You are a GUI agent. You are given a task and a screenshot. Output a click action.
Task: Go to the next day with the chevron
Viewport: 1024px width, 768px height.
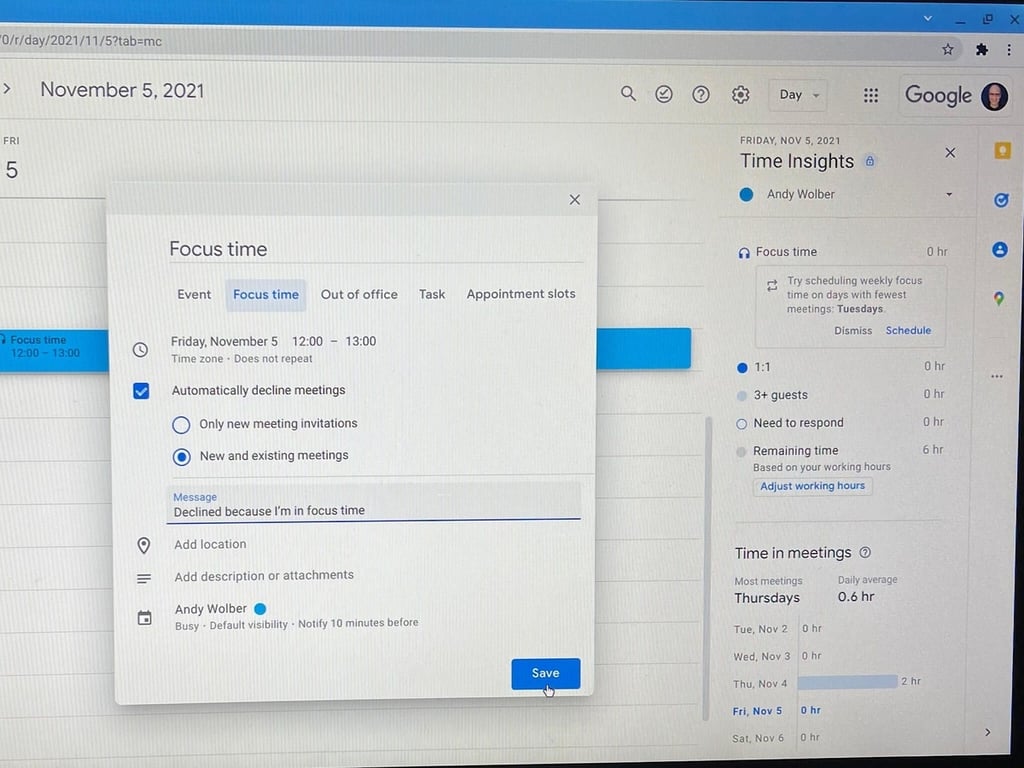point(7,88)
